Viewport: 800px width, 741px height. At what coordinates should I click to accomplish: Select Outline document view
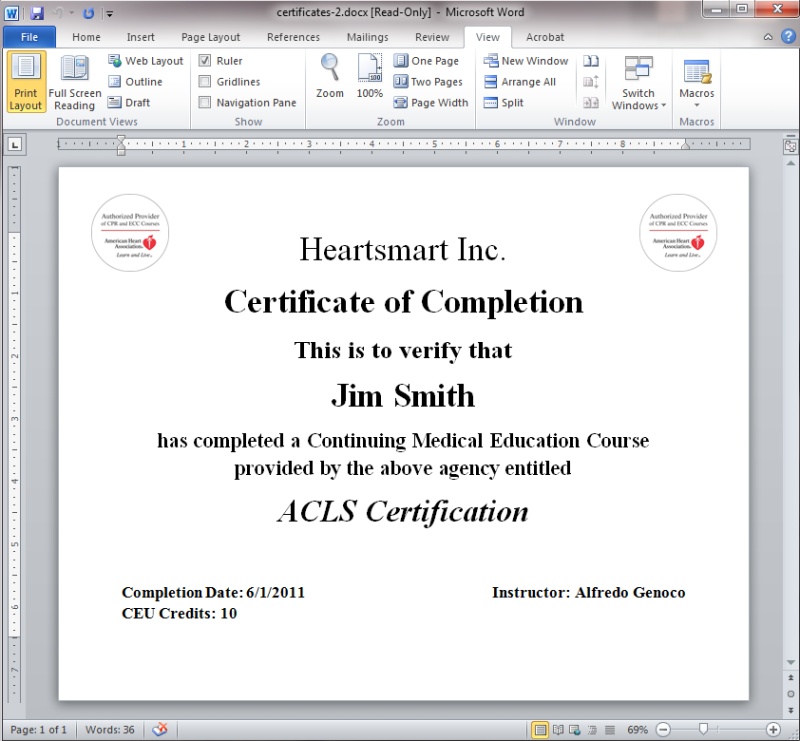(135, 82)
